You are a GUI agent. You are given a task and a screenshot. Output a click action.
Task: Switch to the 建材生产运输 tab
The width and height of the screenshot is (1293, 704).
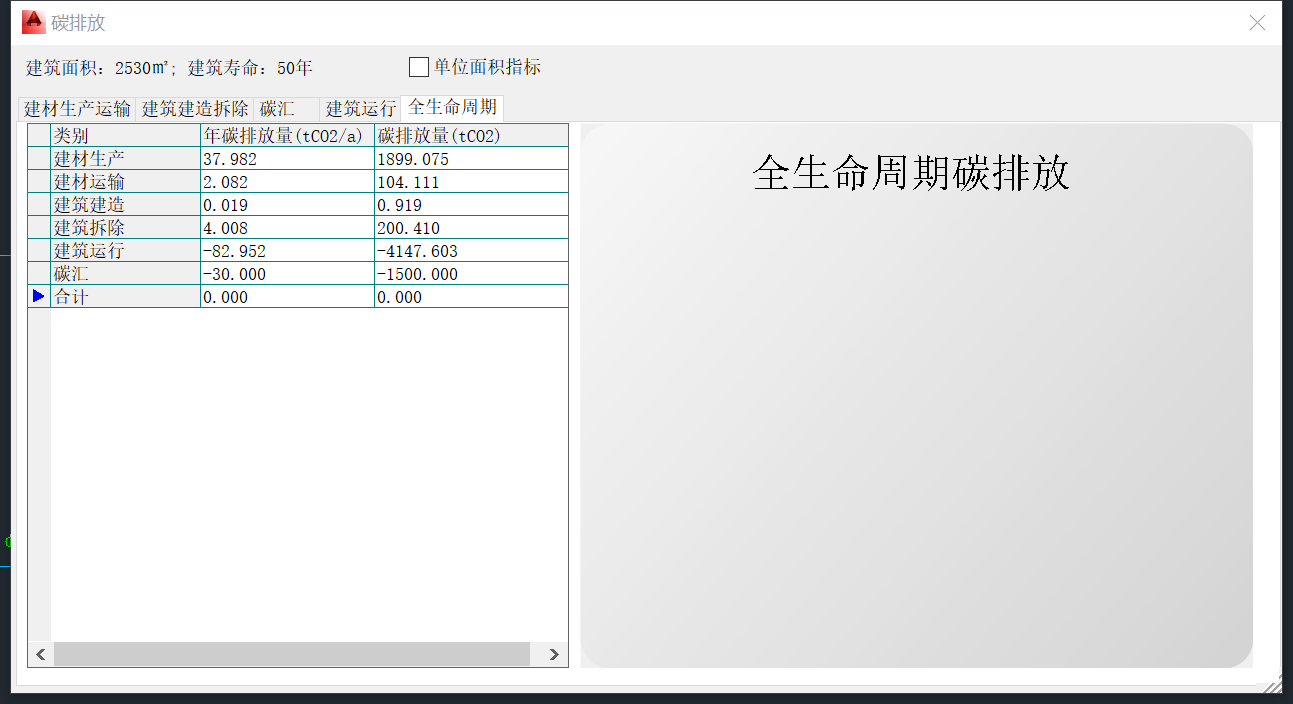point(77,109)
